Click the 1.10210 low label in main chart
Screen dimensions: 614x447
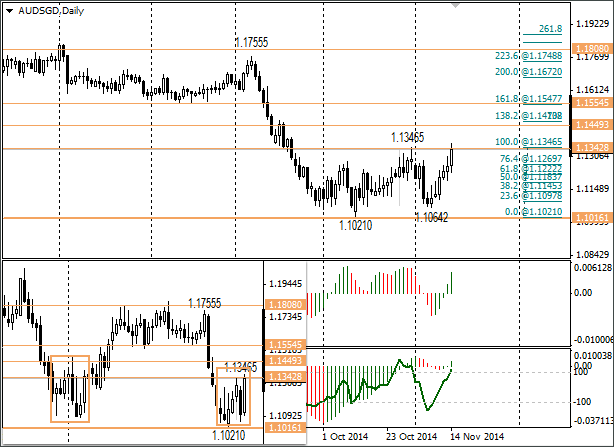pyautogui.click(x=356, y=225)
